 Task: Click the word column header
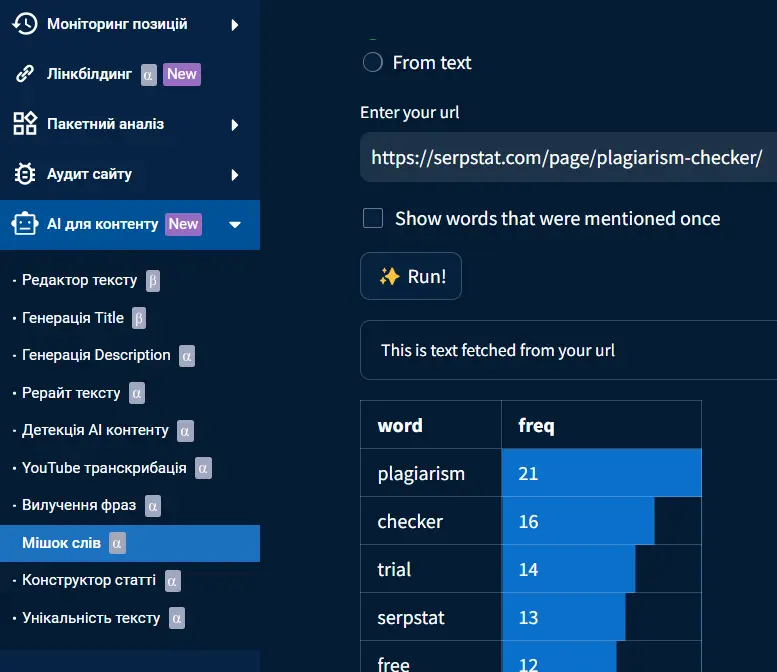pyautogui.click(x=431, y=425)
